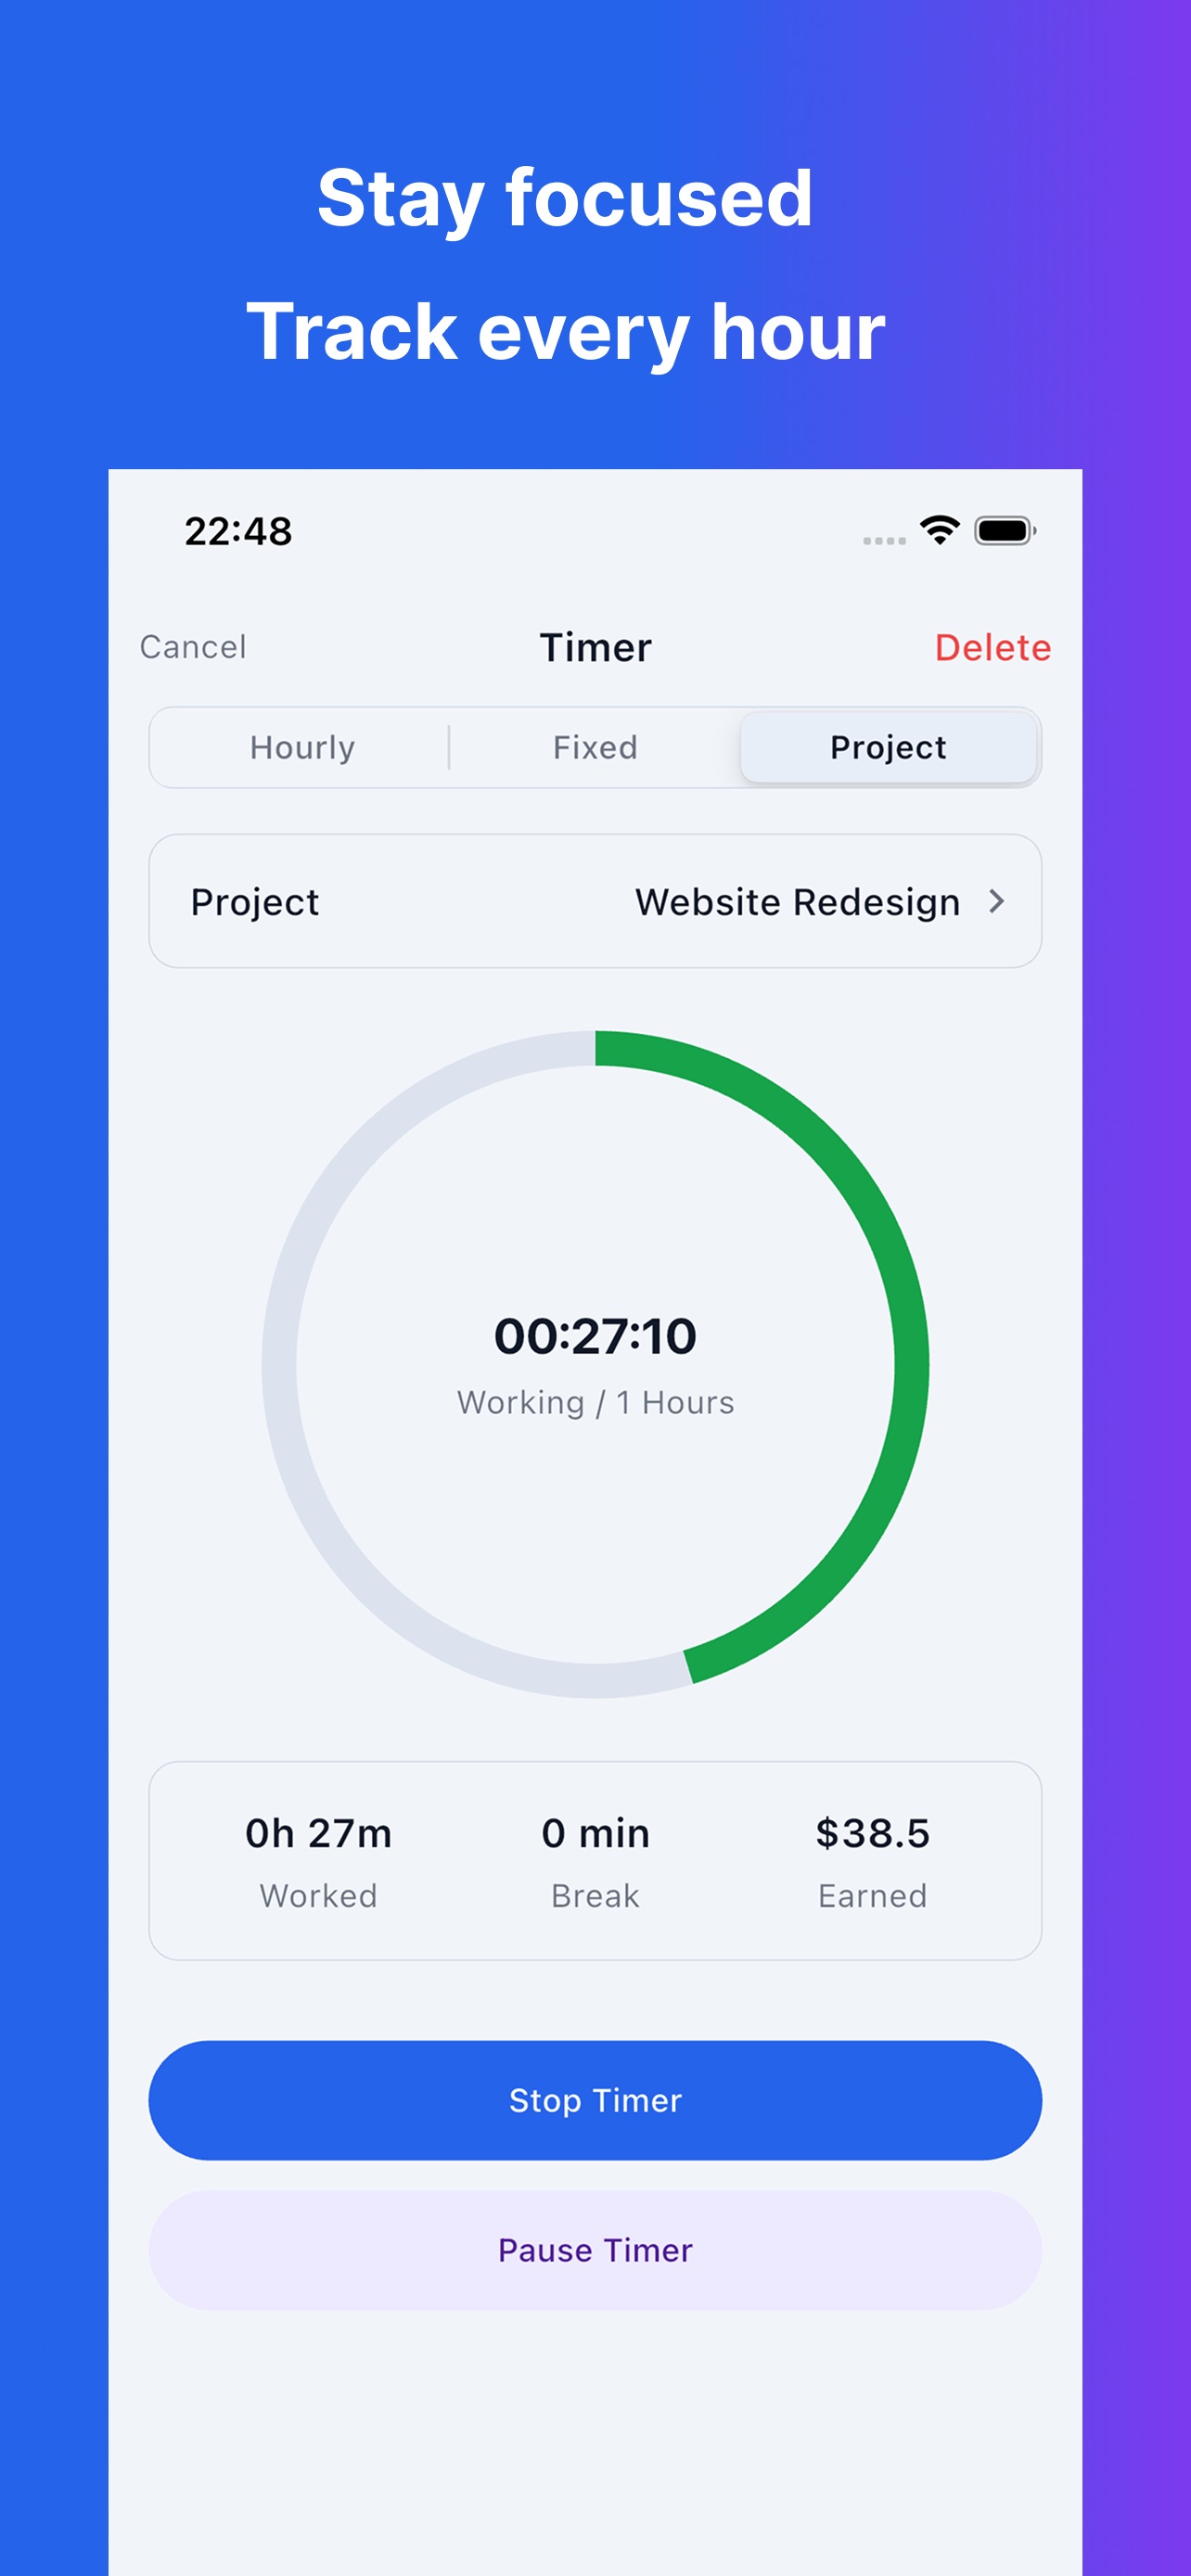Pause the running timer
This screenshot has height=2576, width=1191.
595,2250
